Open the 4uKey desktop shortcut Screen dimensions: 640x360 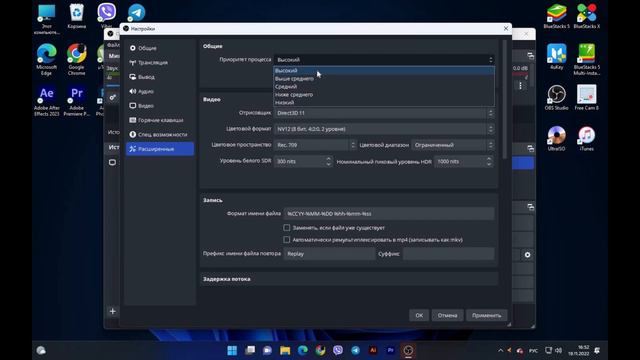point(556,57)
